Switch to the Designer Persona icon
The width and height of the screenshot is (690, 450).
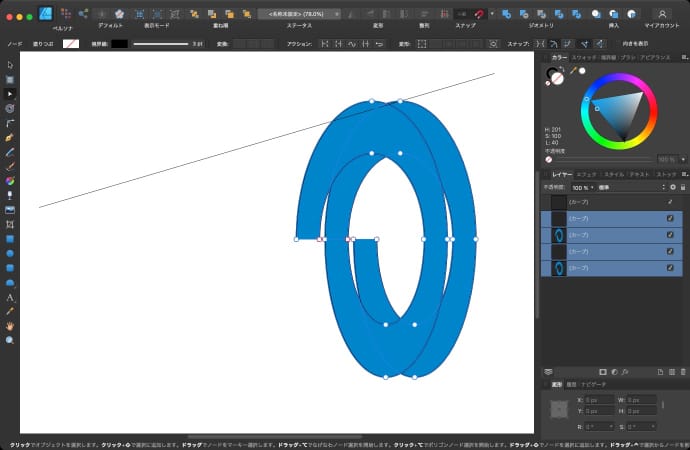[47, 14]
